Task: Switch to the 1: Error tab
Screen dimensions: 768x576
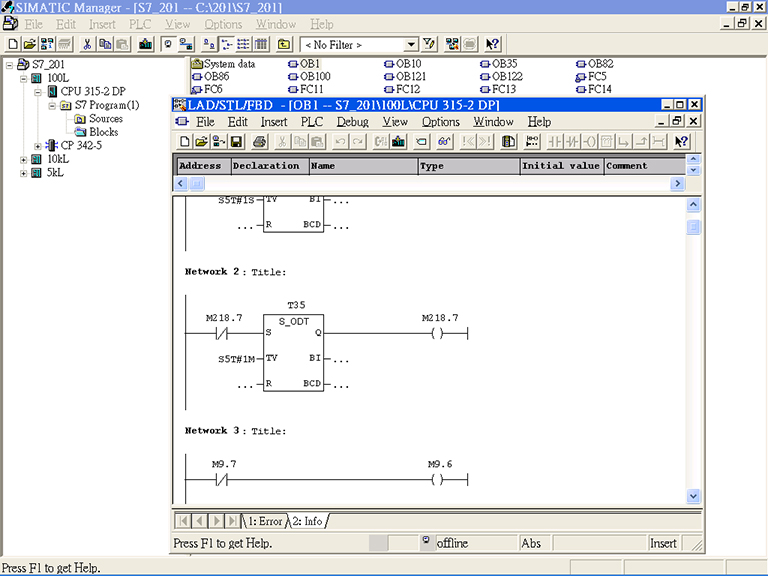Action: pos(265,521)
